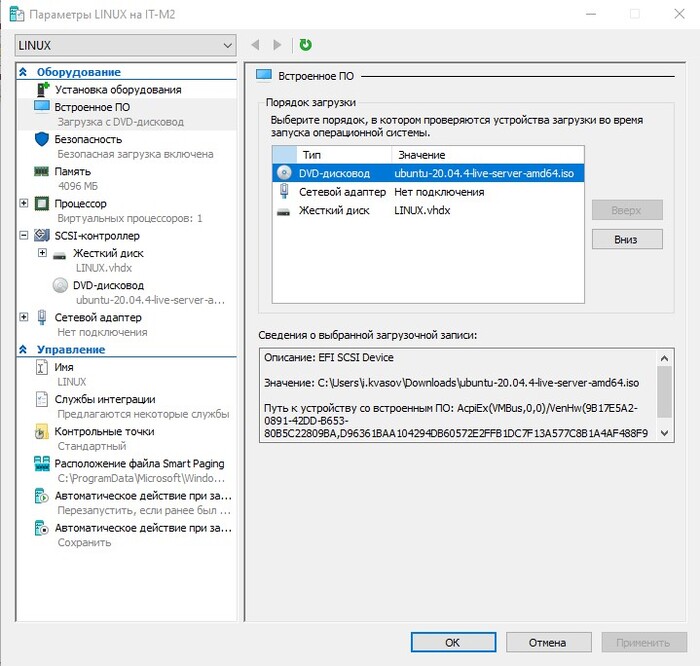Click the Встроенное ПО firmware icon in sidebar
The image size is (700, 666).
41,106
